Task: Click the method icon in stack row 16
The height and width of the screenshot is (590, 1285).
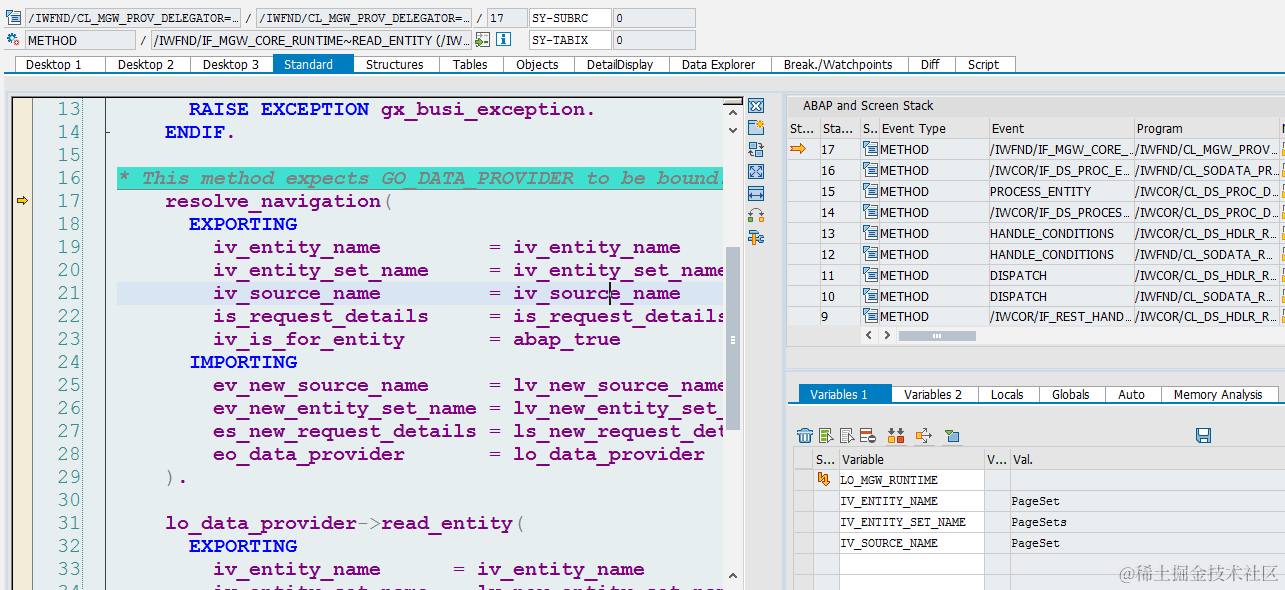Action: pyautogui.click(x=871, y=170)
